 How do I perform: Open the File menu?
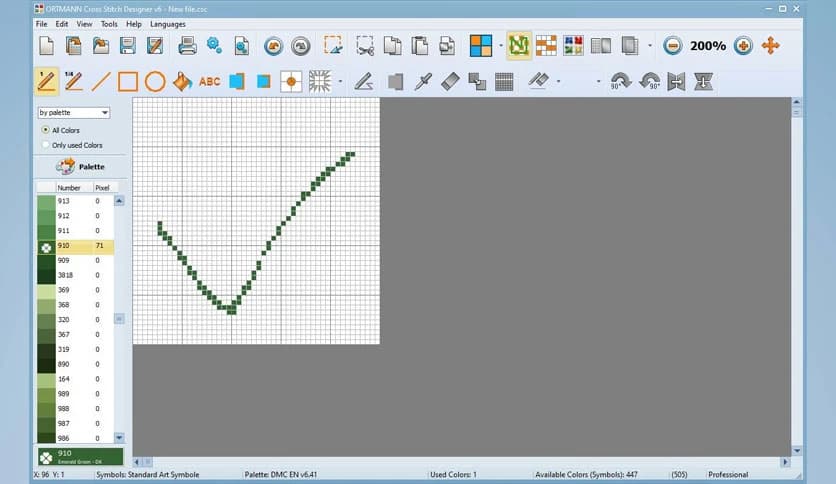(41, 24)
